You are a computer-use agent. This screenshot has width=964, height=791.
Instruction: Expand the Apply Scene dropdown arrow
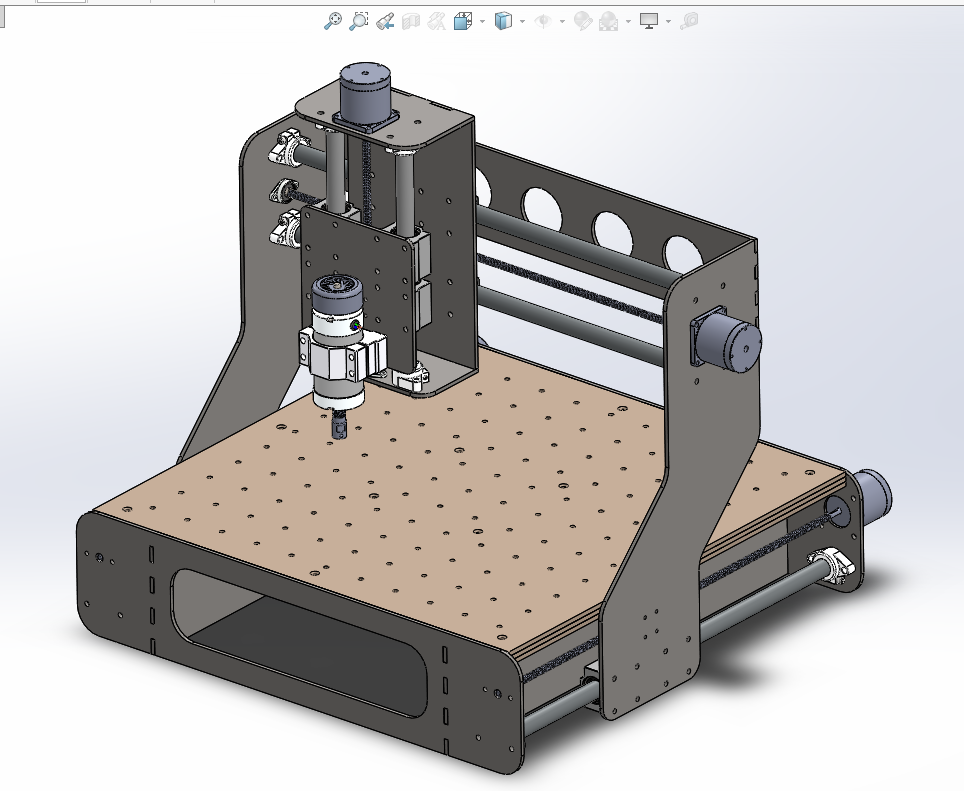(x=628, y=22)
